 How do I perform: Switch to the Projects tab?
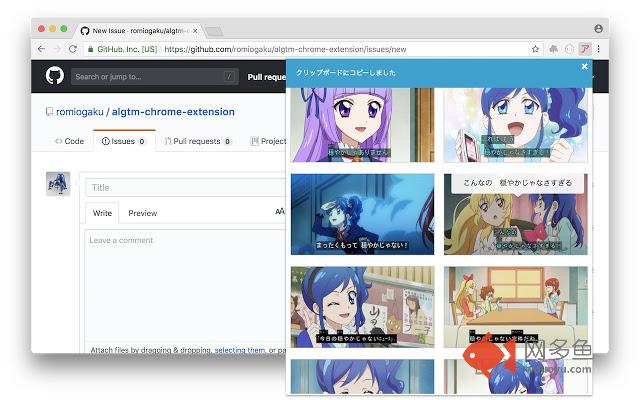point(268,141)
